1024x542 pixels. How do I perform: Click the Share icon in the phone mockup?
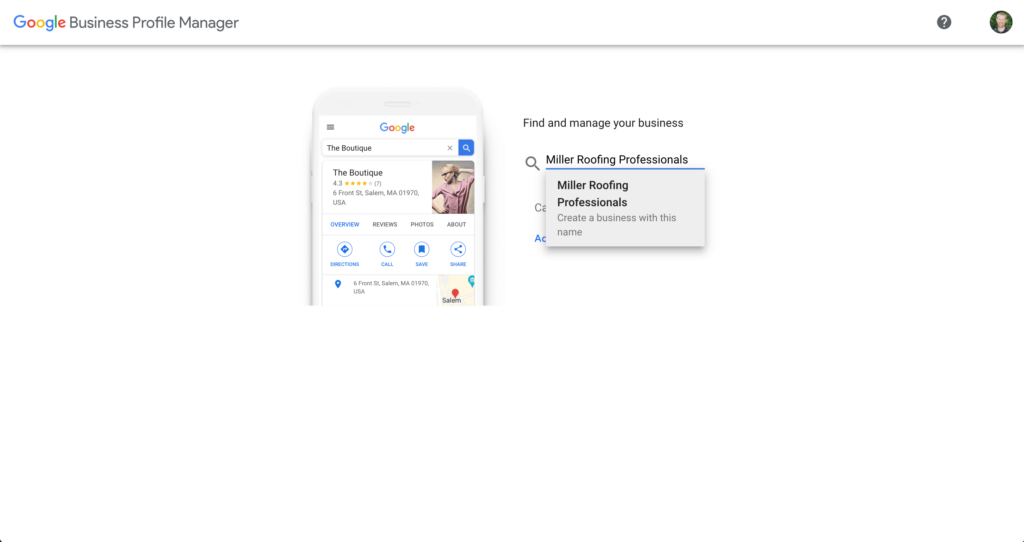tap(458, 249)
